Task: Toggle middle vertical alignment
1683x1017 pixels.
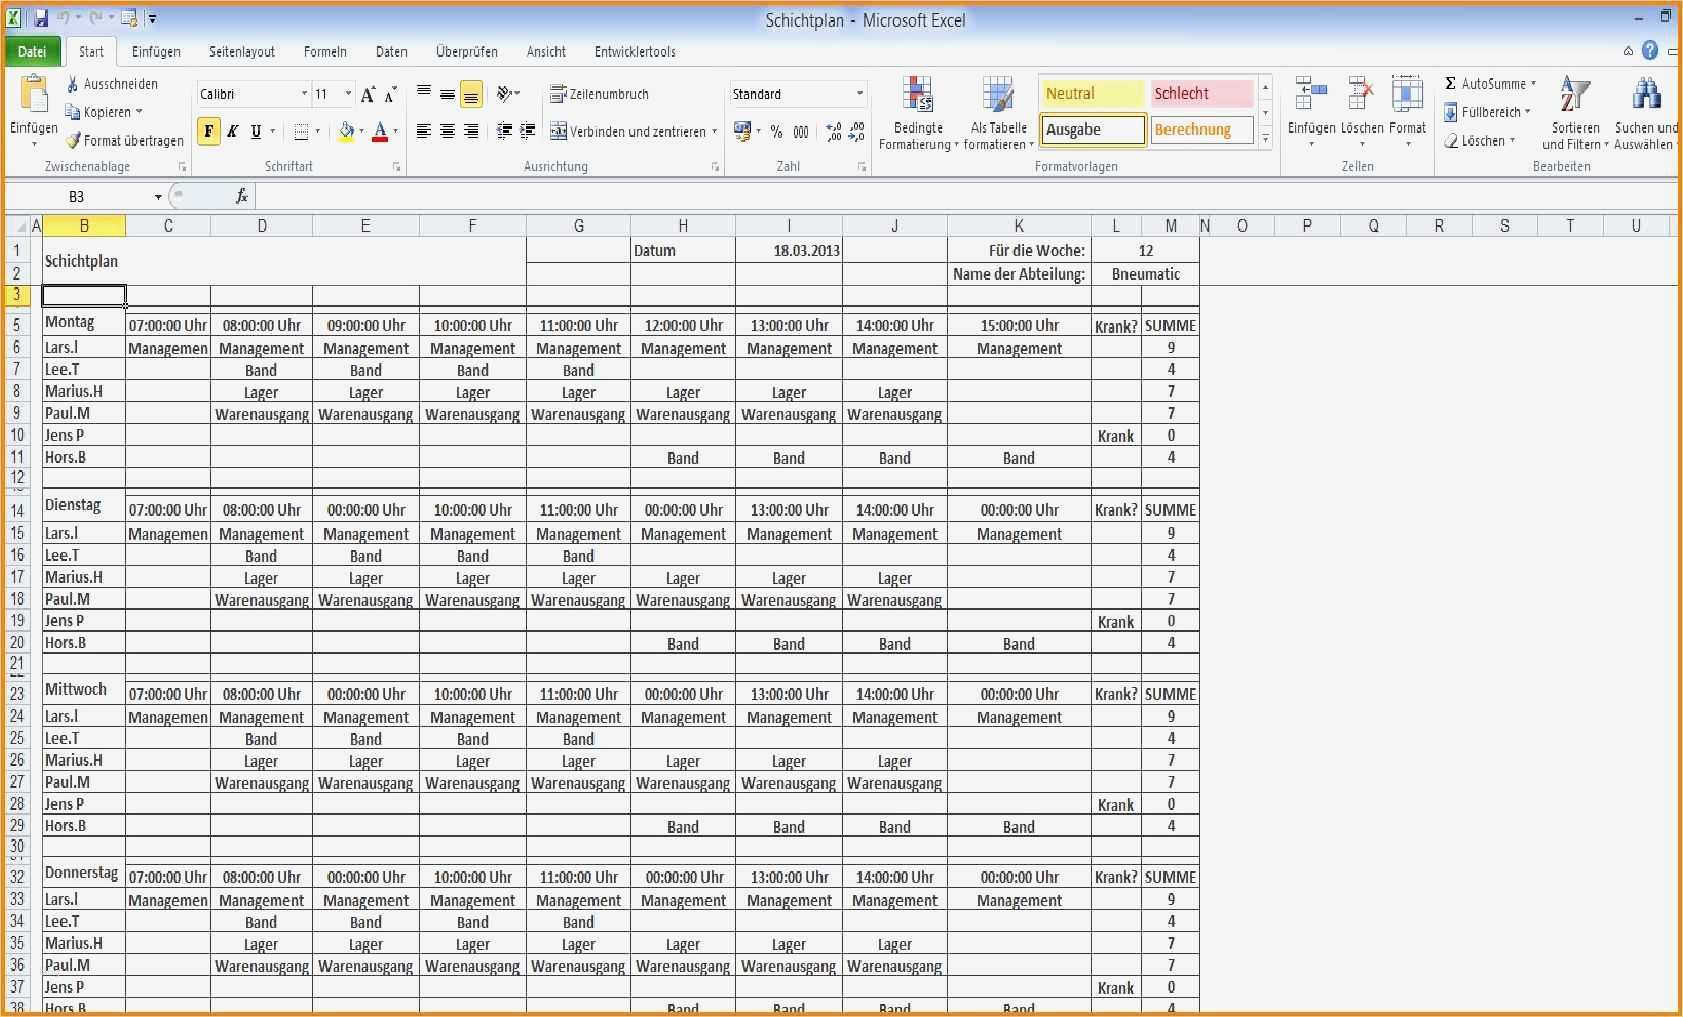Action: coord(447,94)
